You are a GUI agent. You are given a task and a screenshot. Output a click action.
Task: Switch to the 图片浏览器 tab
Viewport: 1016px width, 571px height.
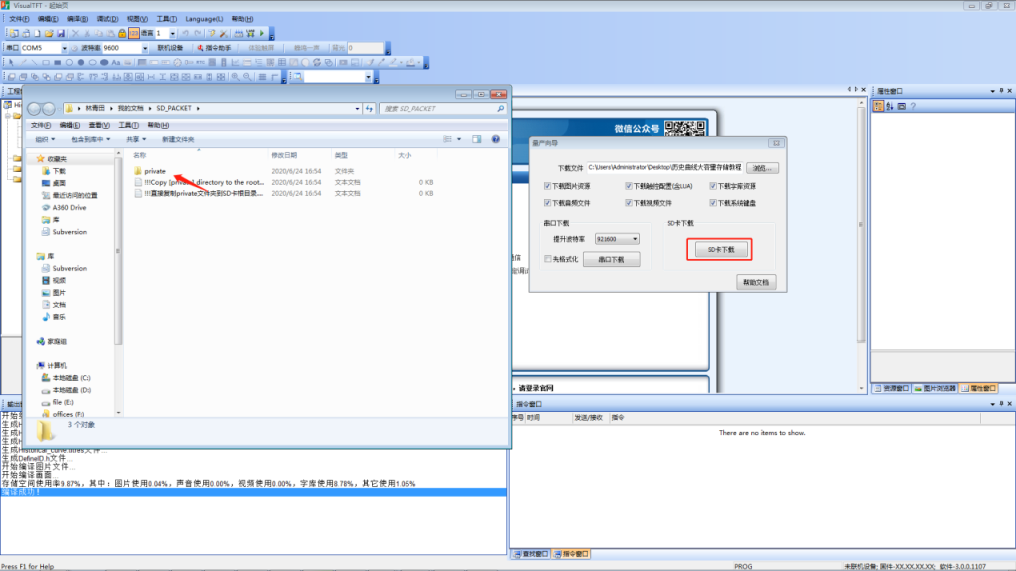point(936,388)
